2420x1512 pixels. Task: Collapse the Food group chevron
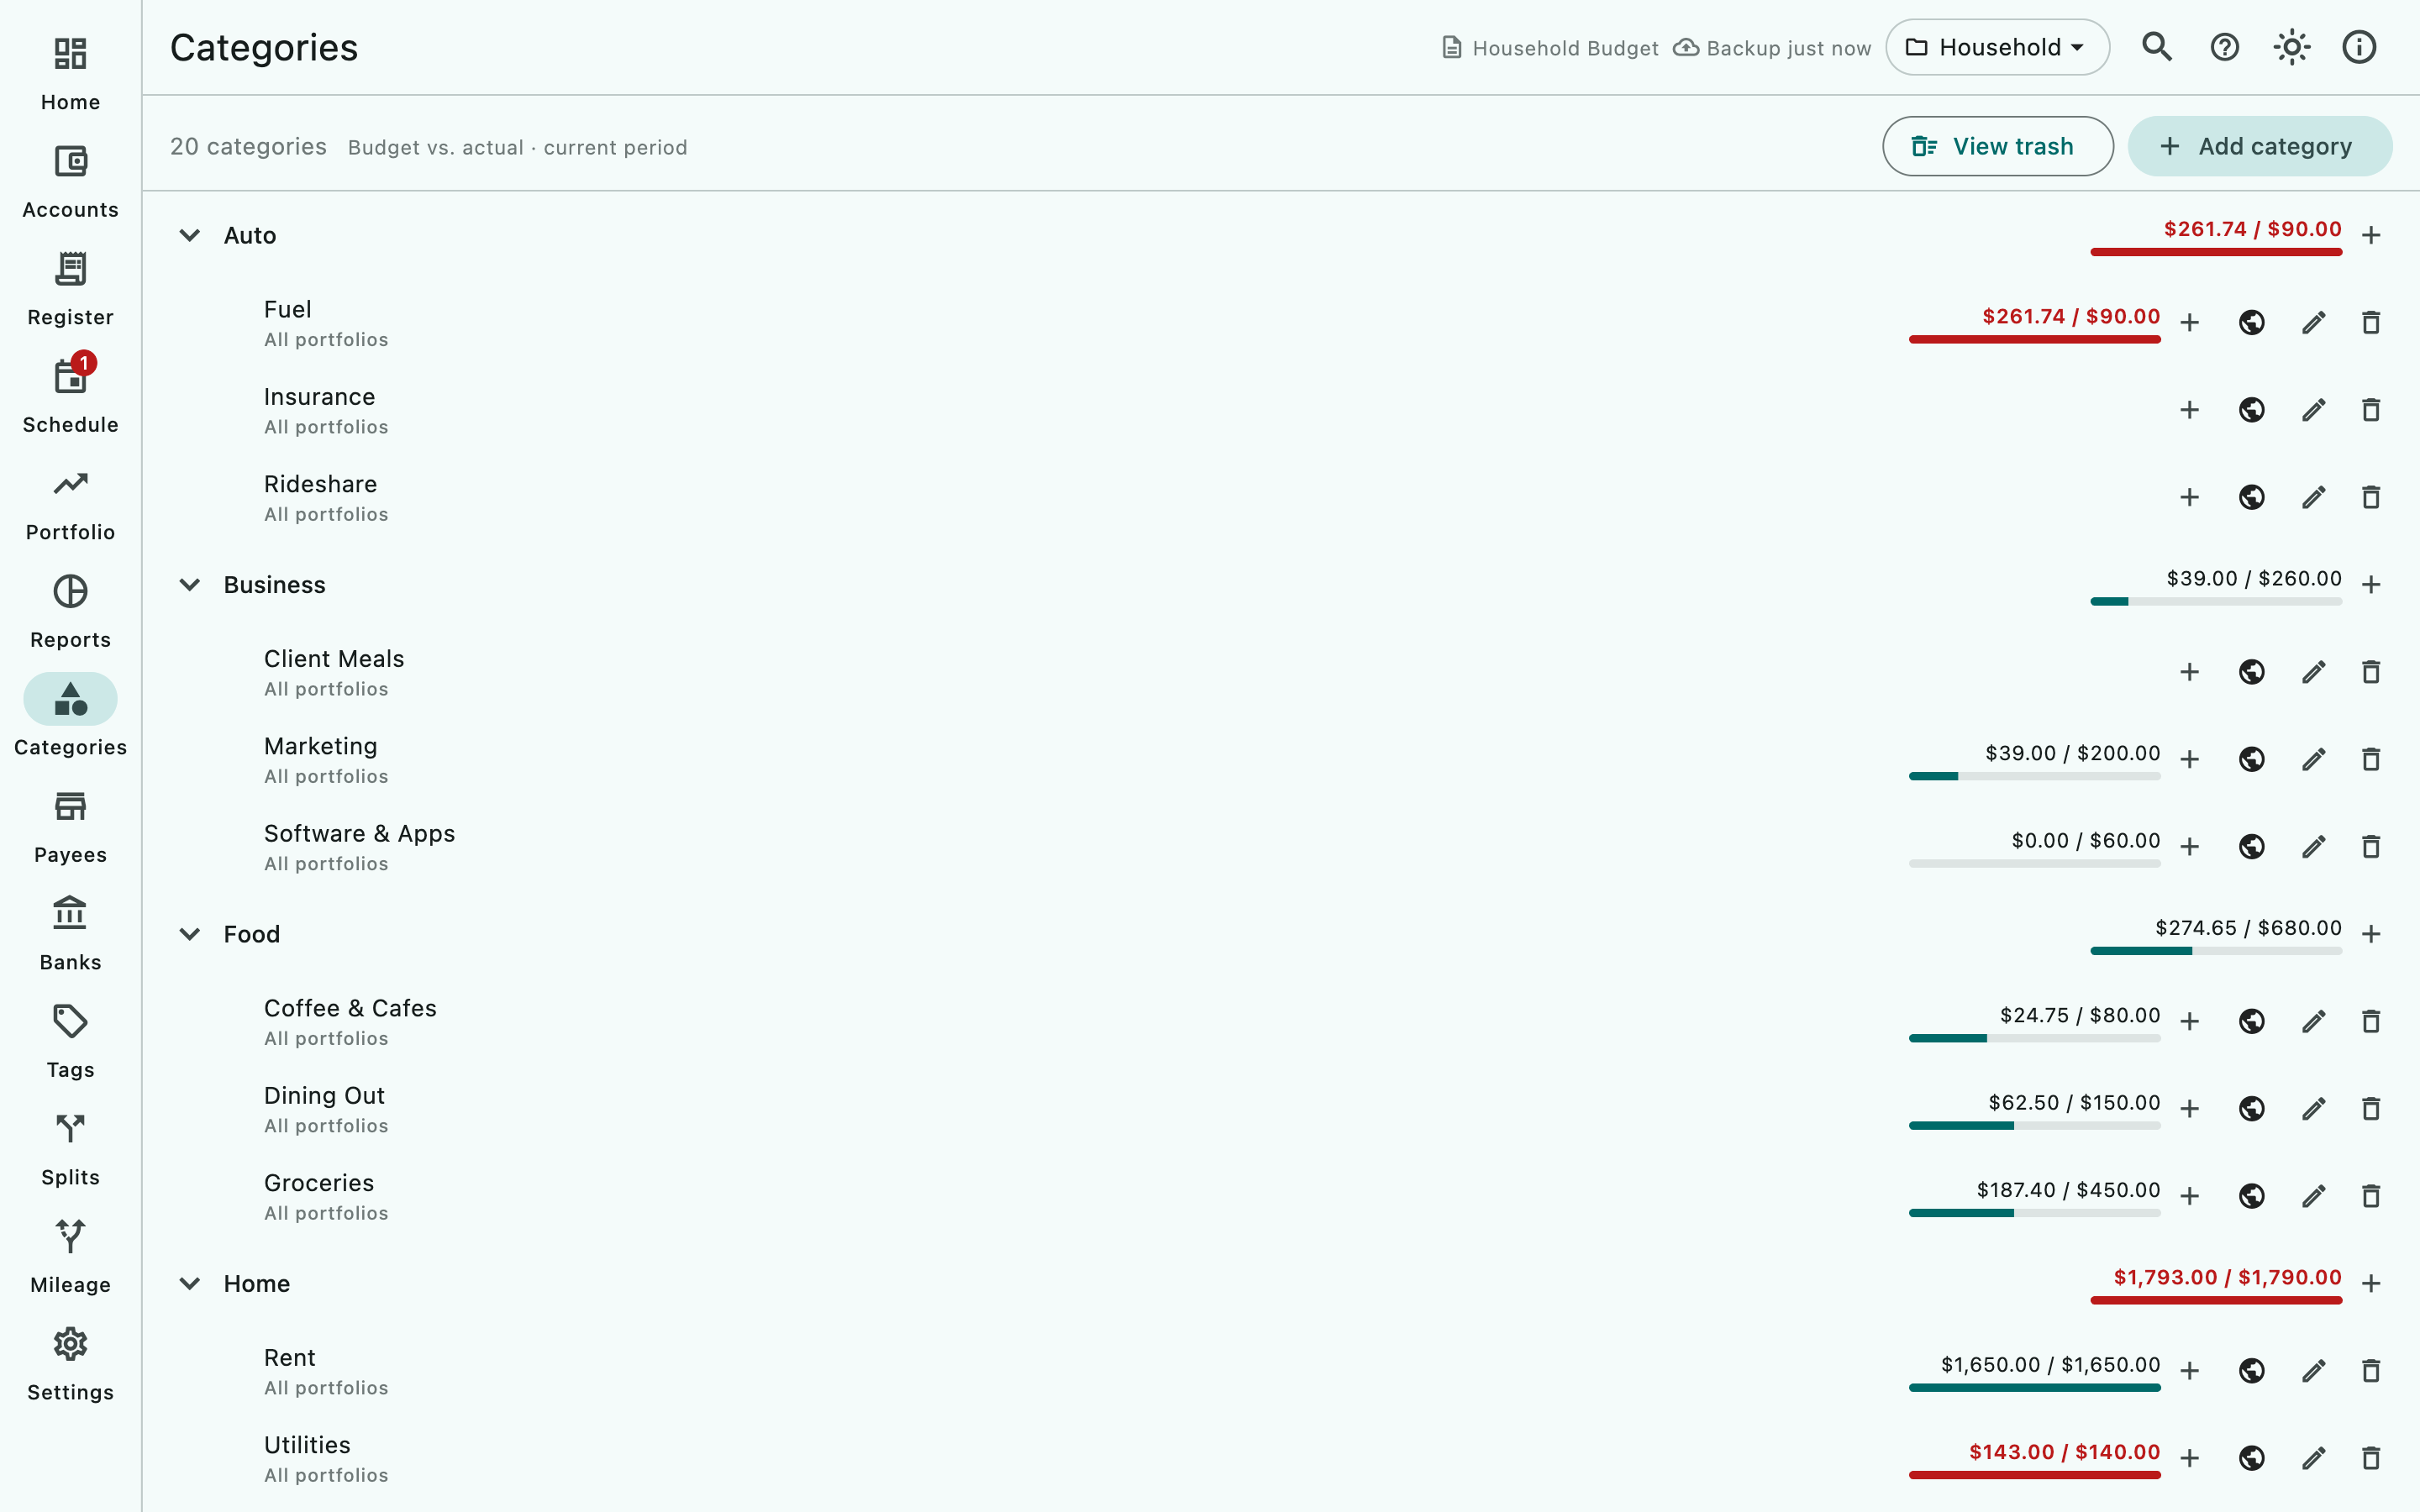click(189, 934)
